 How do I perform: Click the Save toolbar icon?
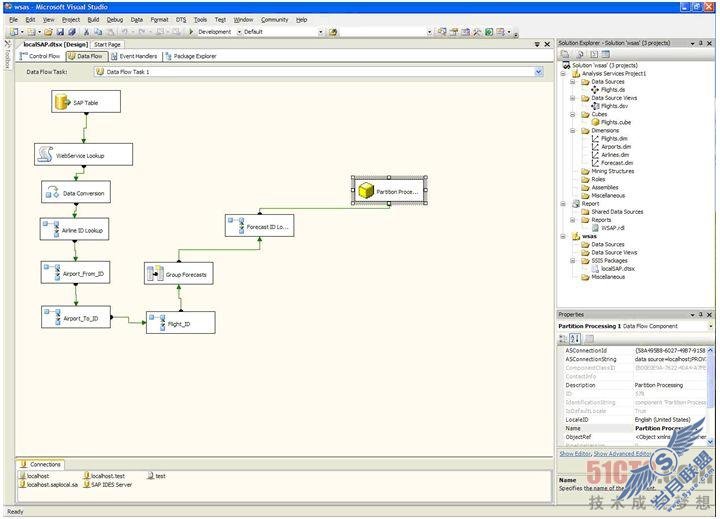pyautogui.click(x=60, y=32)
